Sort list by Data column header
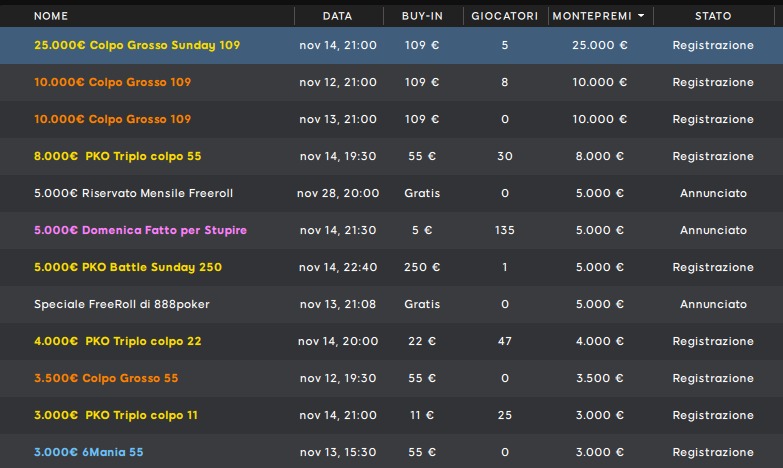 tap(337, 16)
